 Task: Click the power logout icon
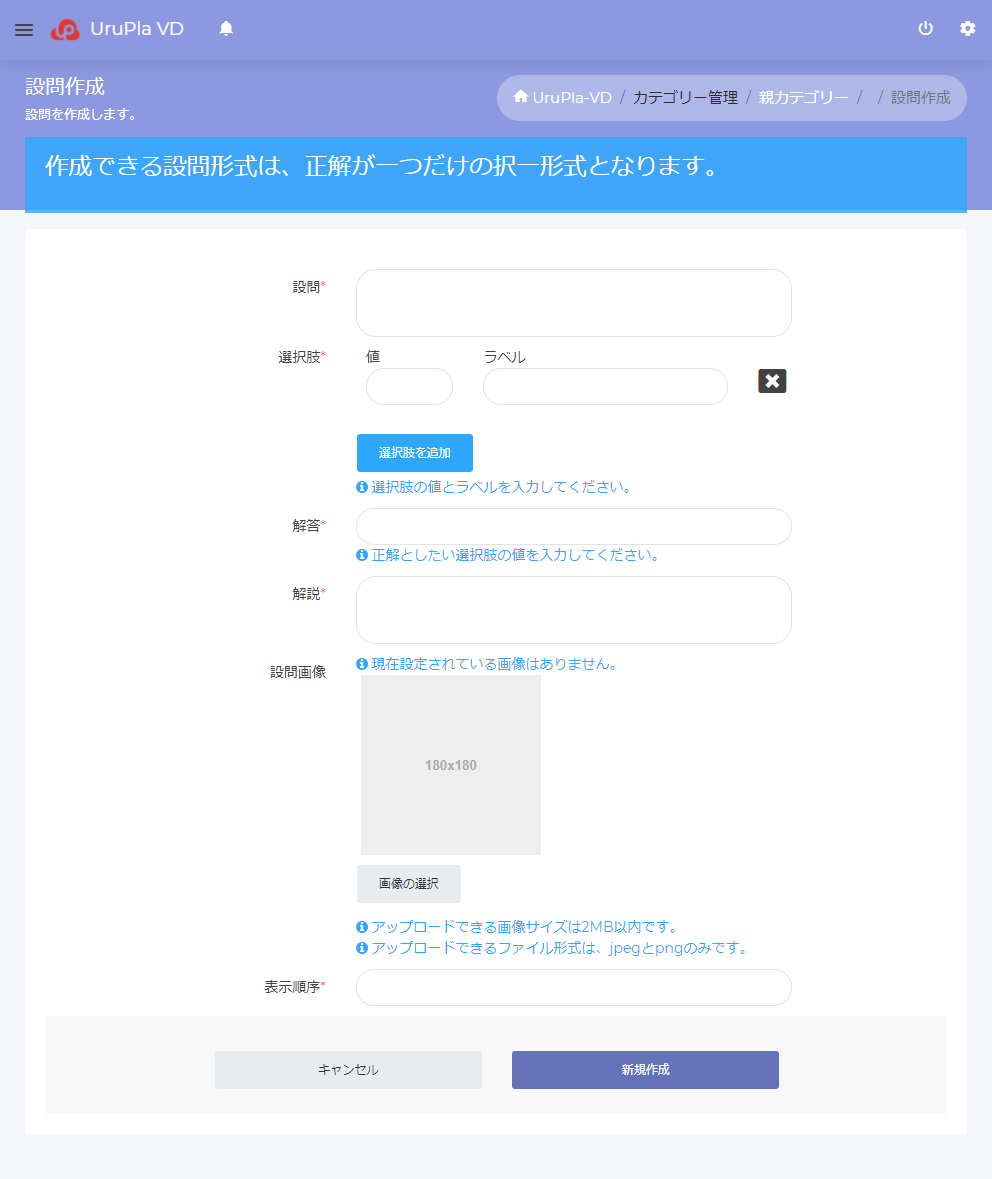(925, 29)
